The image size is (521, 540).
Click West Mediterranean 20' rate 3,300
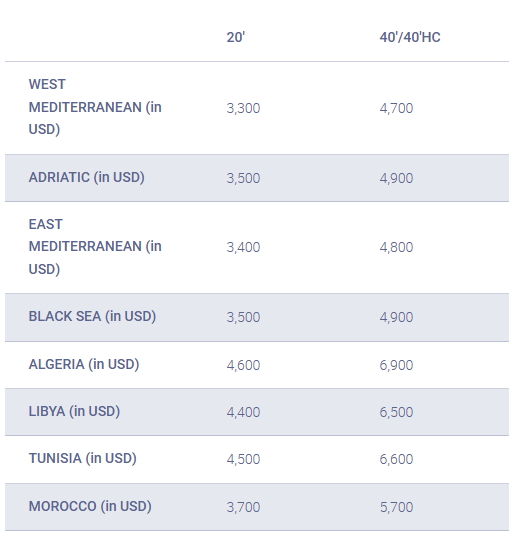243,108
